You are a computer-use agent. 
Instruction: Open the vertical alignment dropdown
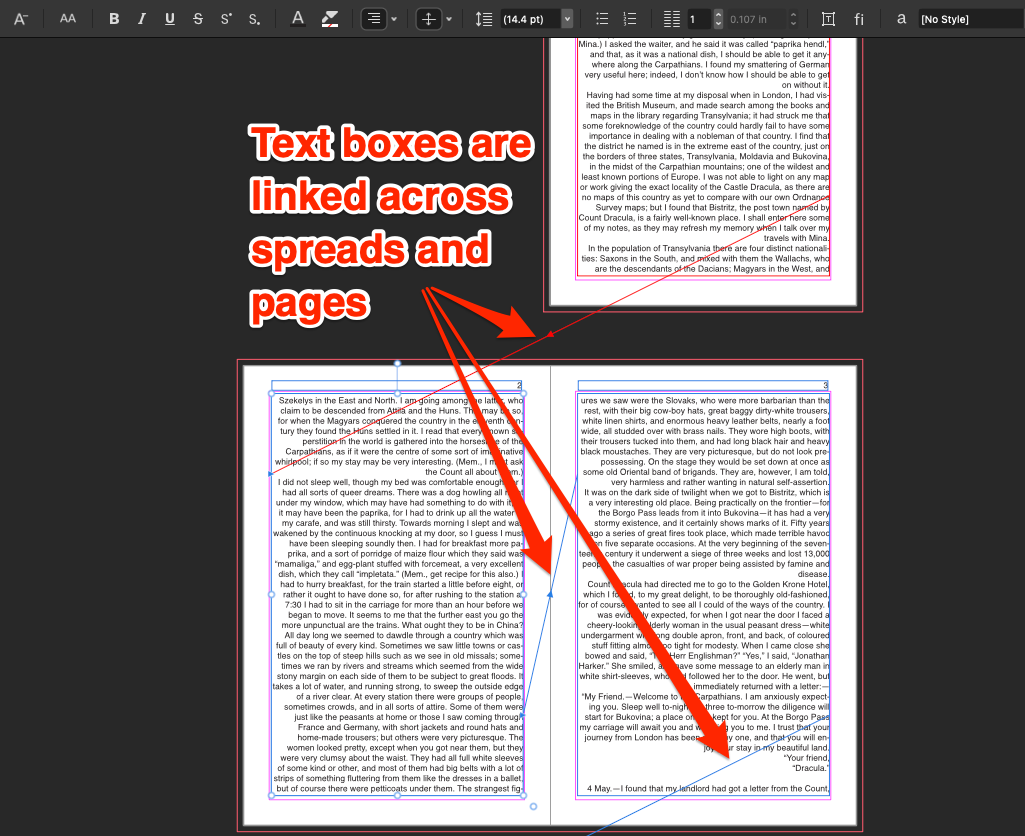point(449,18)
